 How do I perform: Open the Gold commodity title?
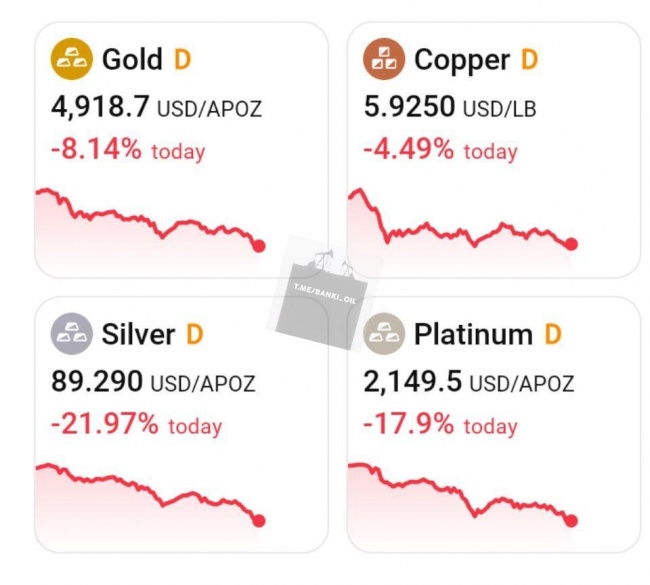click(132, 60)
